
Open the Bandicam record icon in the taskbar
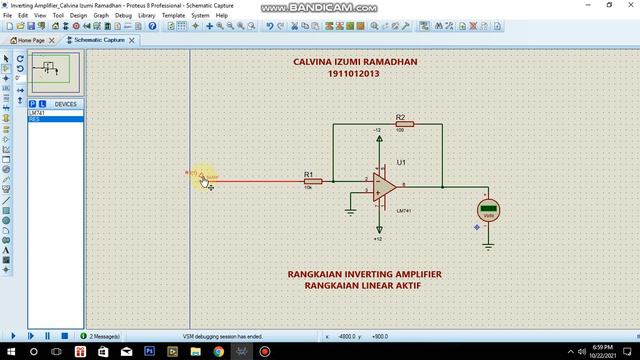265,351
